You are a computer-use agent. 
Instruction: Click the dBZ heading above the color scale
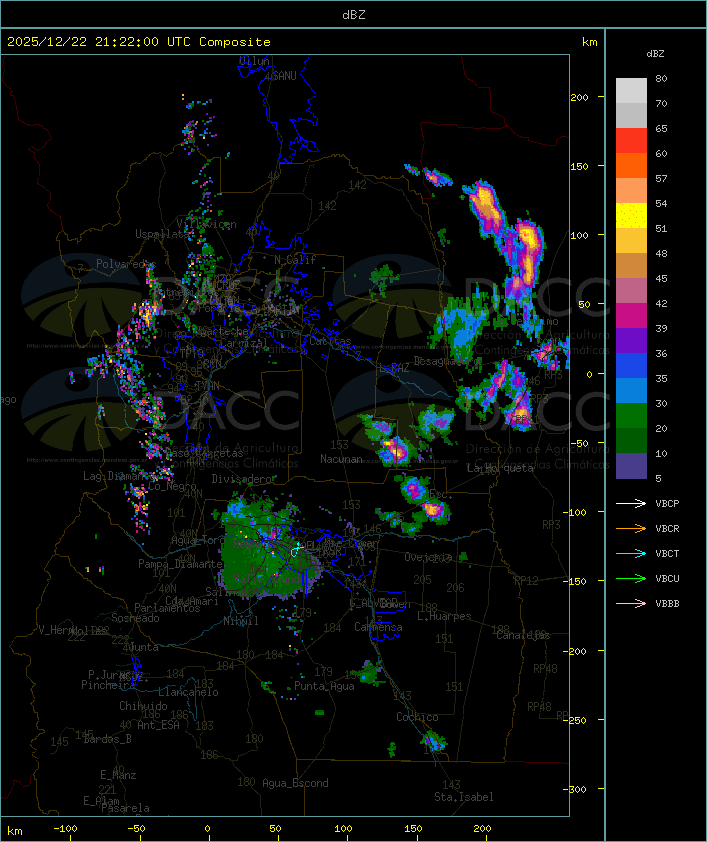(x=655, y=54)
